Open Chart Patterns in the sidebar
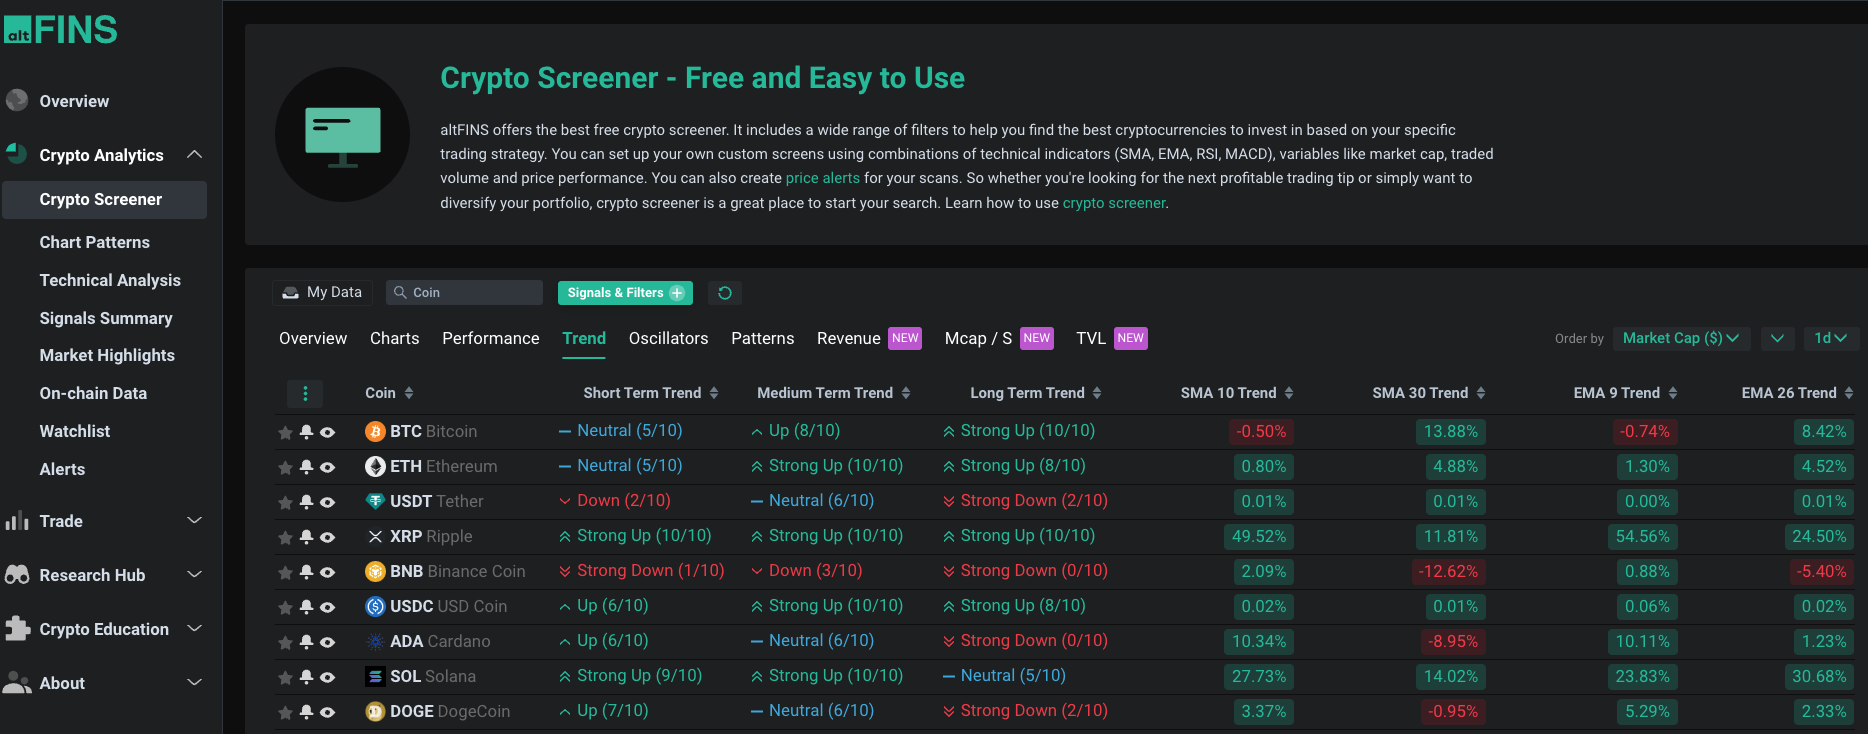This screenshot has width=1868, height=734. [x=95, y=242]
